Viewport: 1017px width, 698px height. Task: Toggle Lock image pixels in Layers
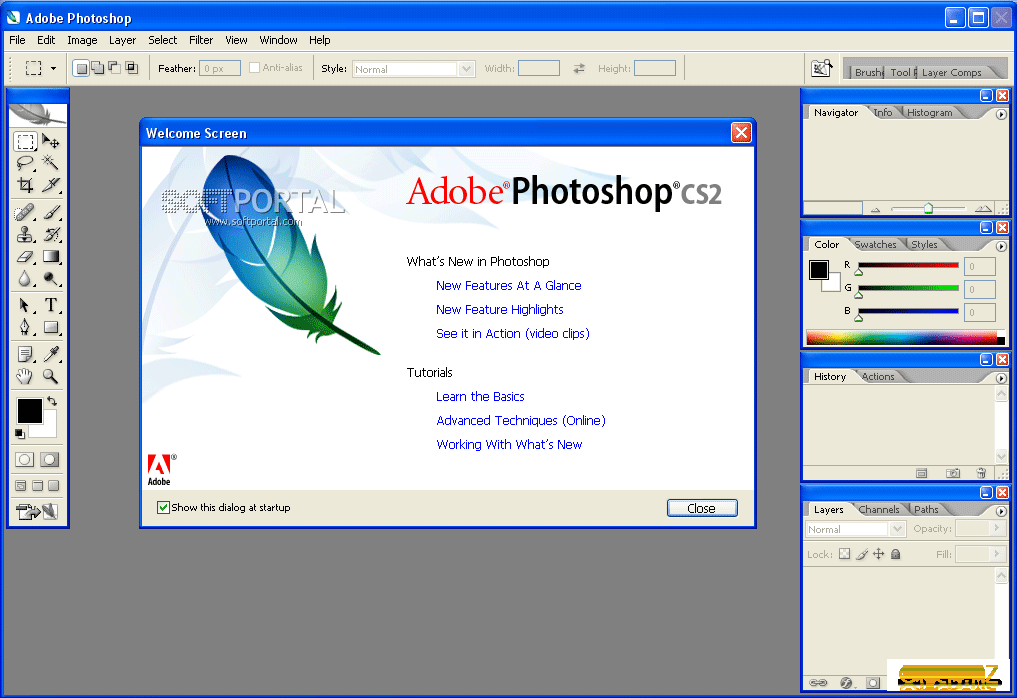pos(862,554)
